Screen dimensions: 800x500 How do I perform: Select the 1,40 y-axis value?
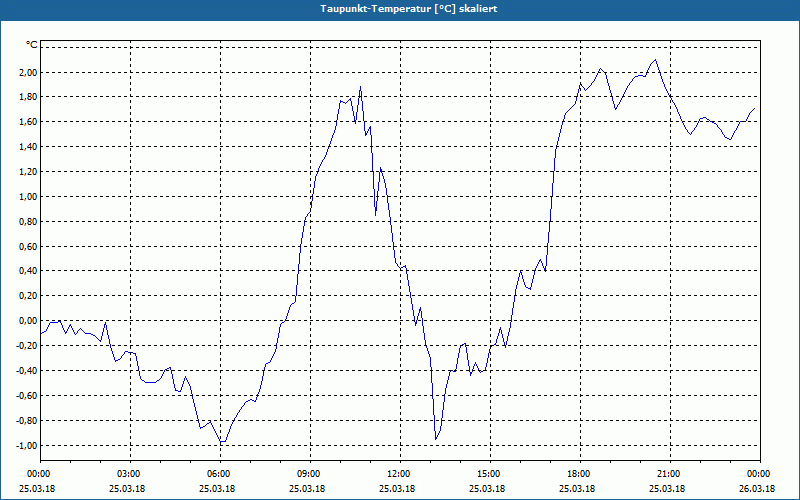click(x=29, y=147)
